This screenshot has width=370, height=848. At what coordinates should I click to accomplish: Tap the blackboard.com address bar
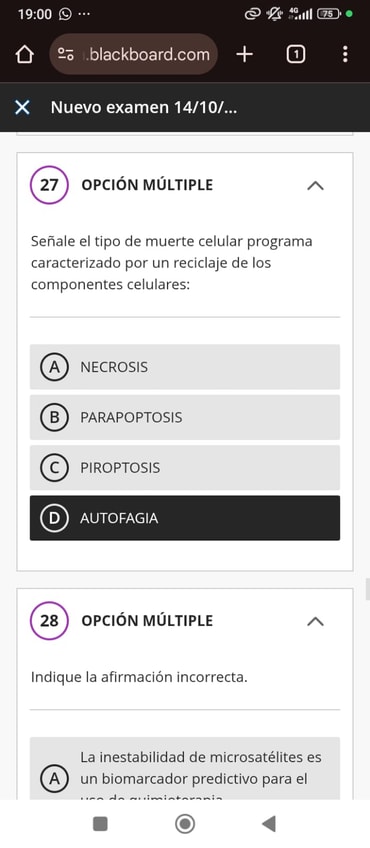coord(134,54)
